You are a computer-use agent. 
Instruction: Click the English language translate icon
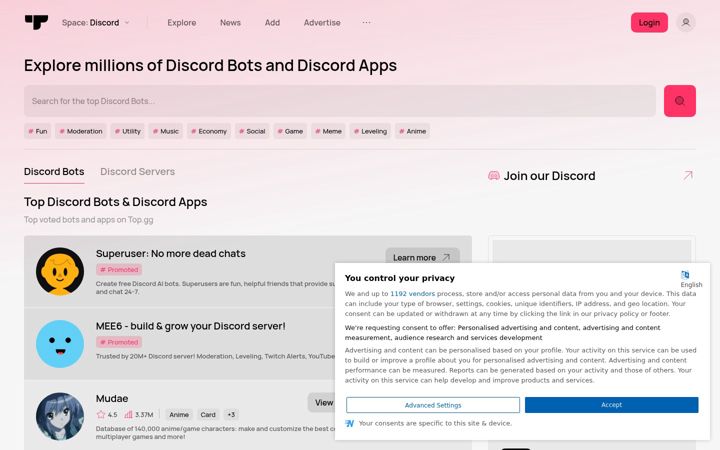tap(685, 275)
